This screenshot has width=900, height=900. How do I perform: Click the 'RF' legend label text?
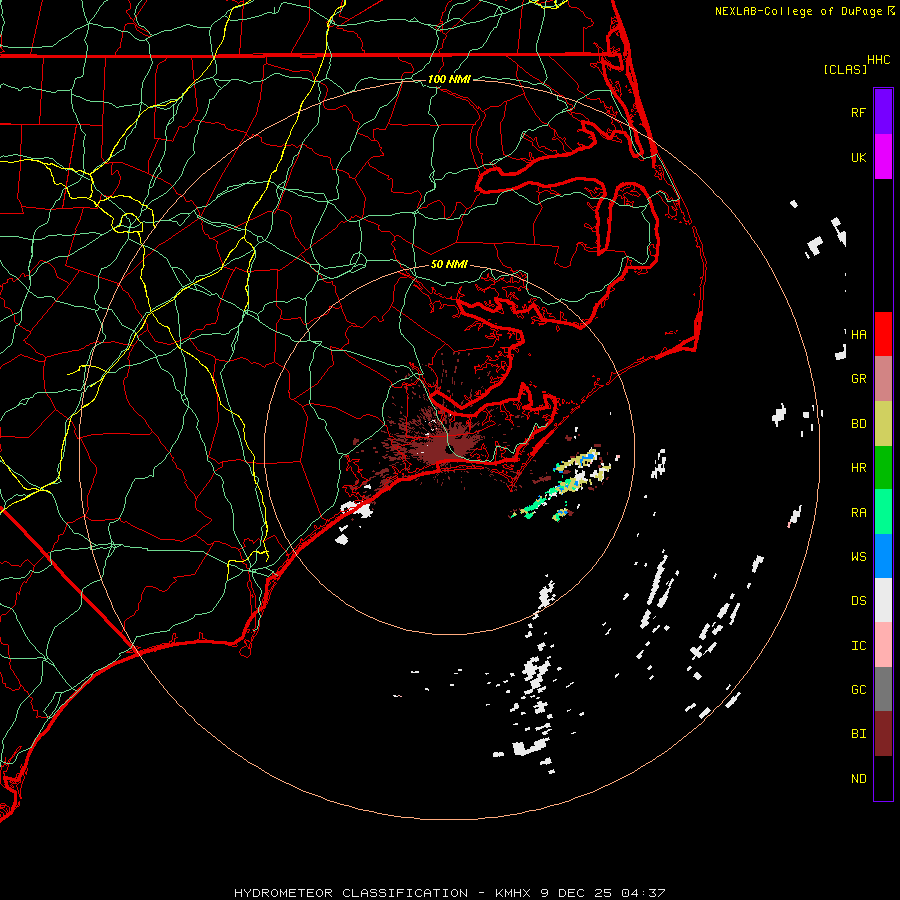coord(858,112)
